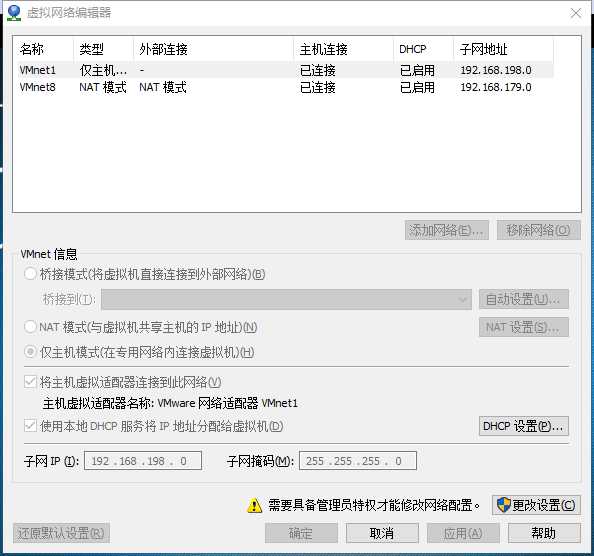Screen dimensions: 594x556
Task: Click NAT 模式 type cell of VMnet8
Action: pos(103,87)
